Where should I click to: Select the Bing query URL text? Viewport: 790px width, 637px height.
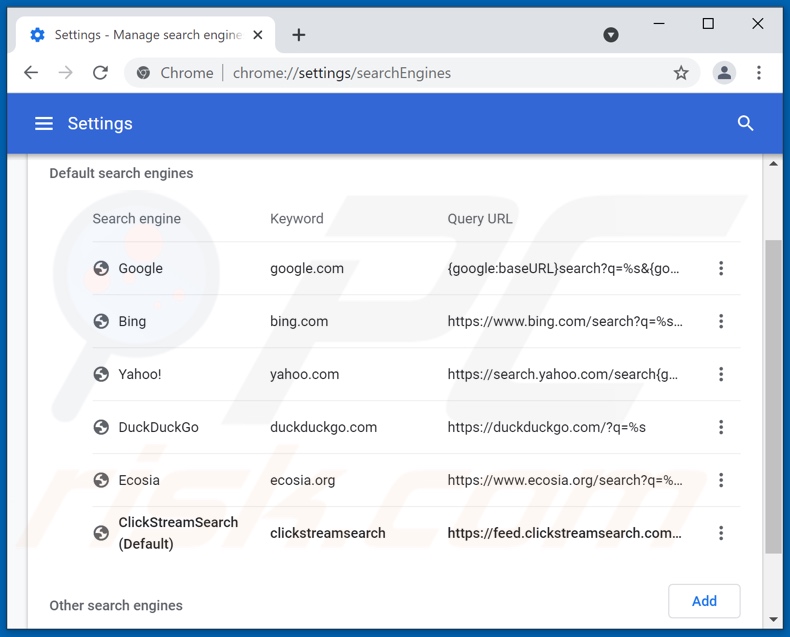tap(565, 321)
